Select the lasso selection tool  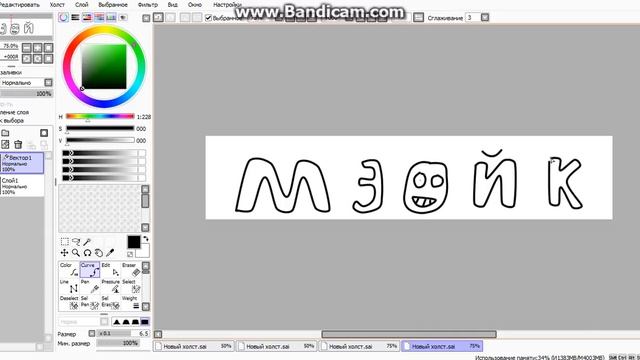coord(76,242)
